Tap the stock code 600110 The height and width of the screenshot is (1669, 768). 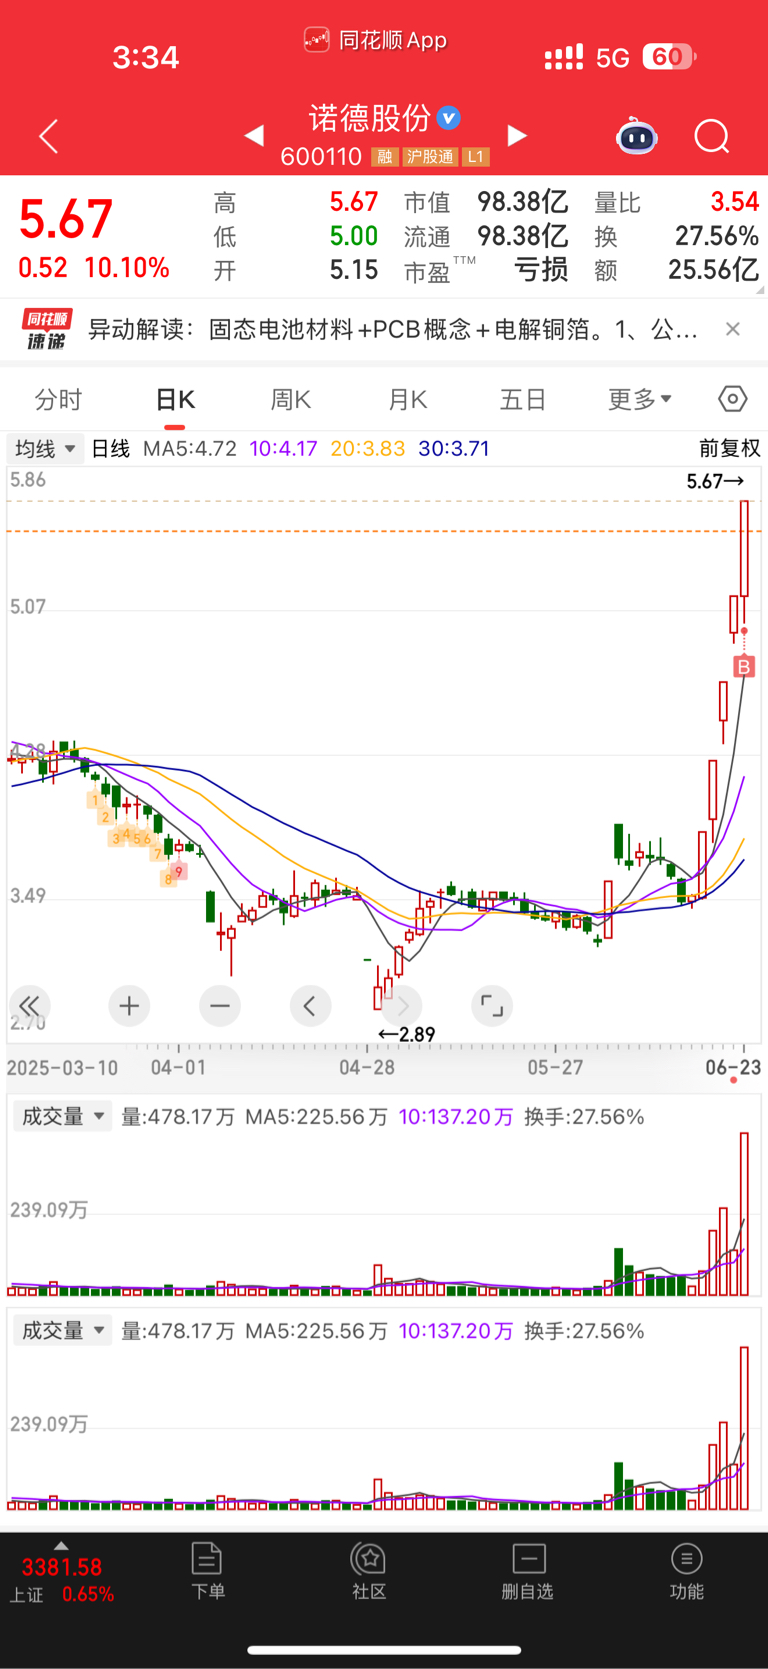[x=321, y=157]
